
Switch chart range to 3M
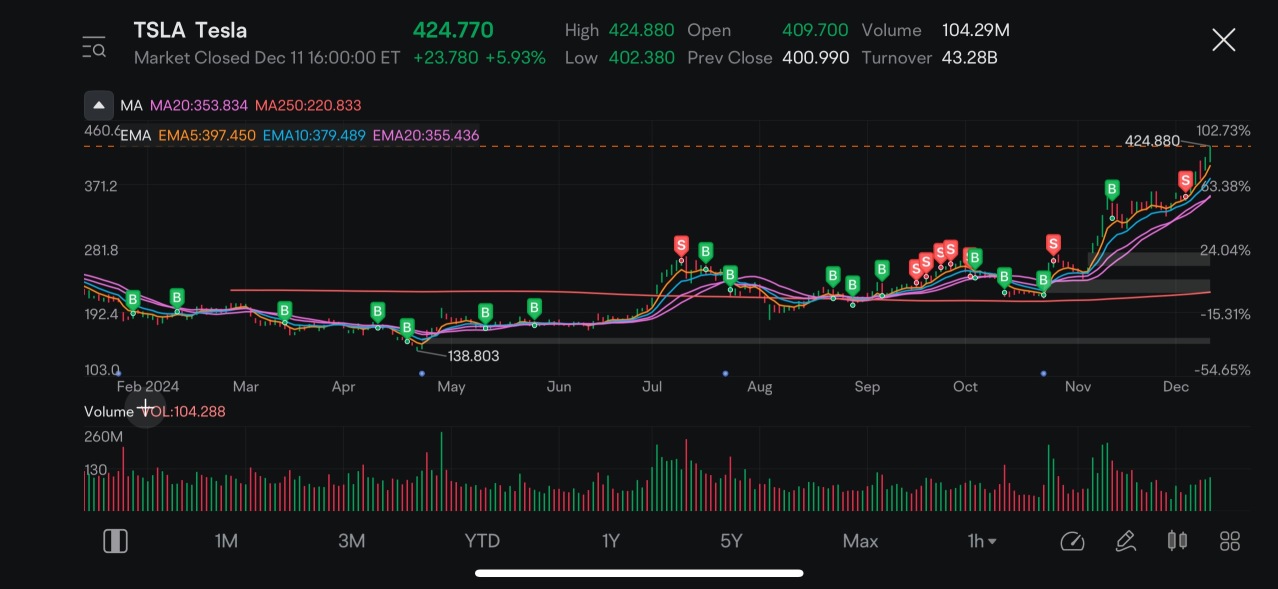(351, 541)
